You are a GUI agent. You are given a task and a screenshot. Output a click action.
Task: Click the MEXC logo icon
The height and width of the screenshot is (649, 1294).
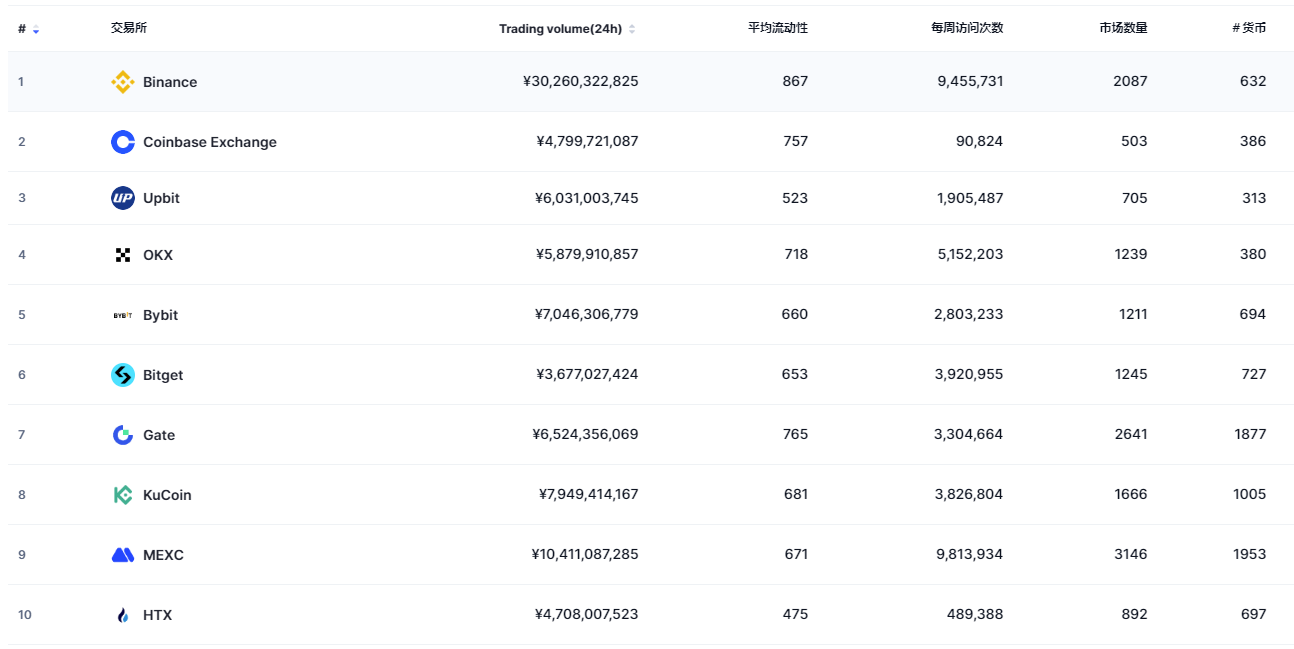point(123,555)
